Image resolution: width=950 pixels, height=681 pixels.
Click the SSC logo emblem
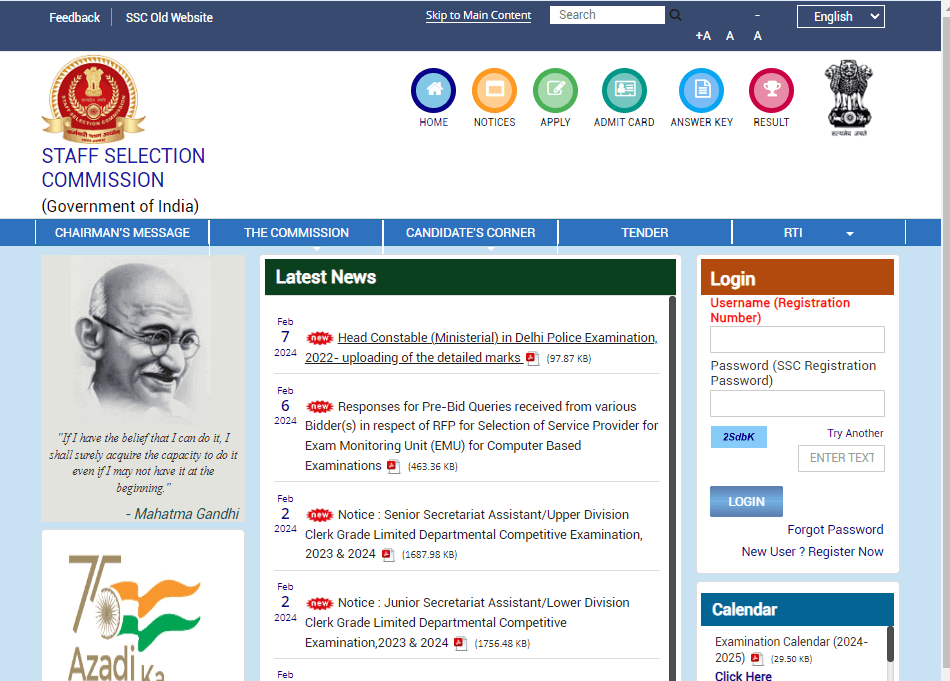(x=93, y=98)
